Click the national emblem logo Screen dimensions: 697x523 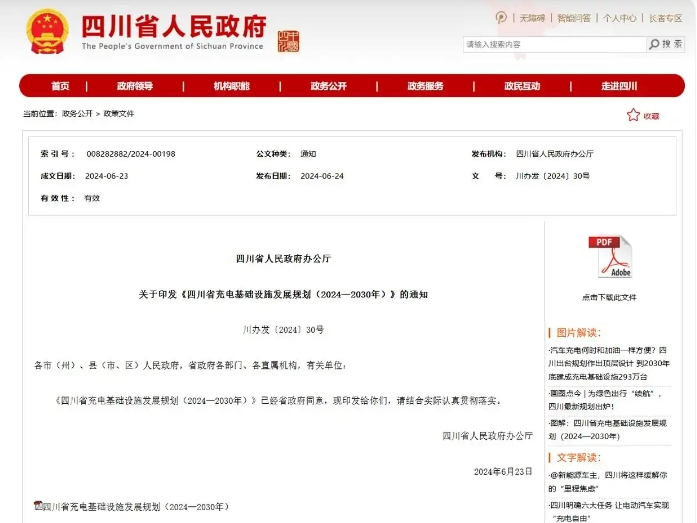click(47, 30)
